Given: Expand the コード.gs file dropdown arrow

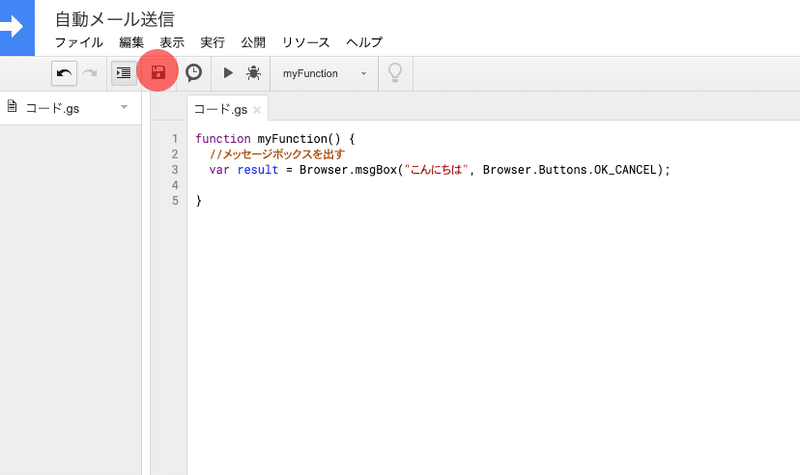Looking at the screenshot, I should pos(124,107).
